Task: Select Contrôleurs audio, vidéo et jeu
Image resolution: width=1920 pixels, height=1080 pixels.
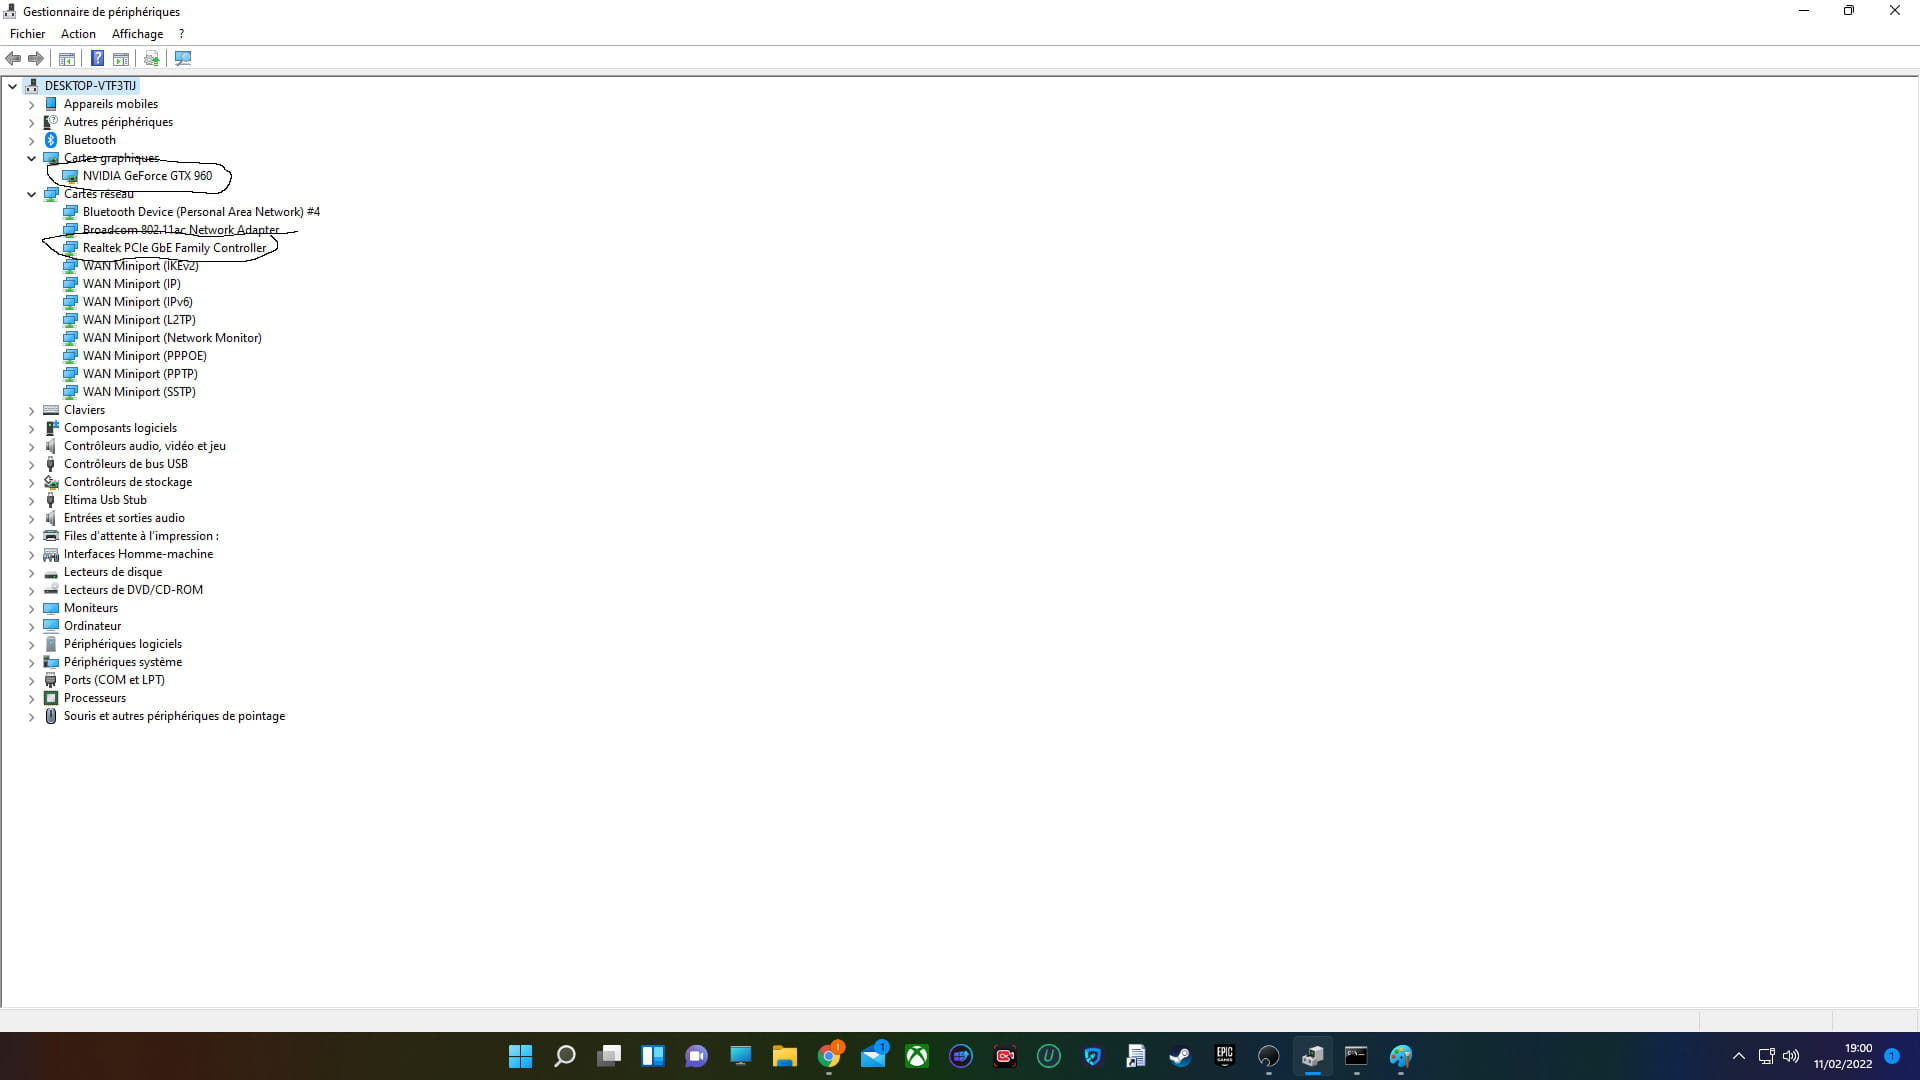Action: [x=145, y=446]
